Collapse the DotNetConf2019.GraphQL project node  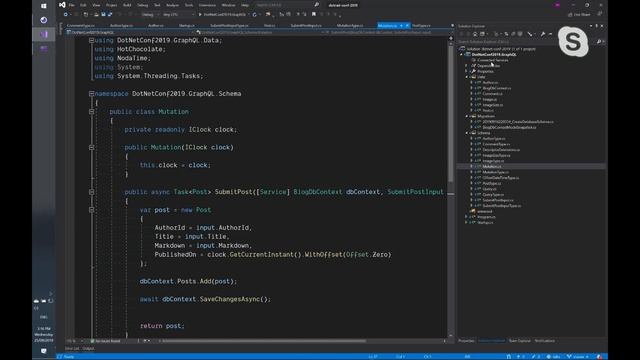(x=462, y=54)
